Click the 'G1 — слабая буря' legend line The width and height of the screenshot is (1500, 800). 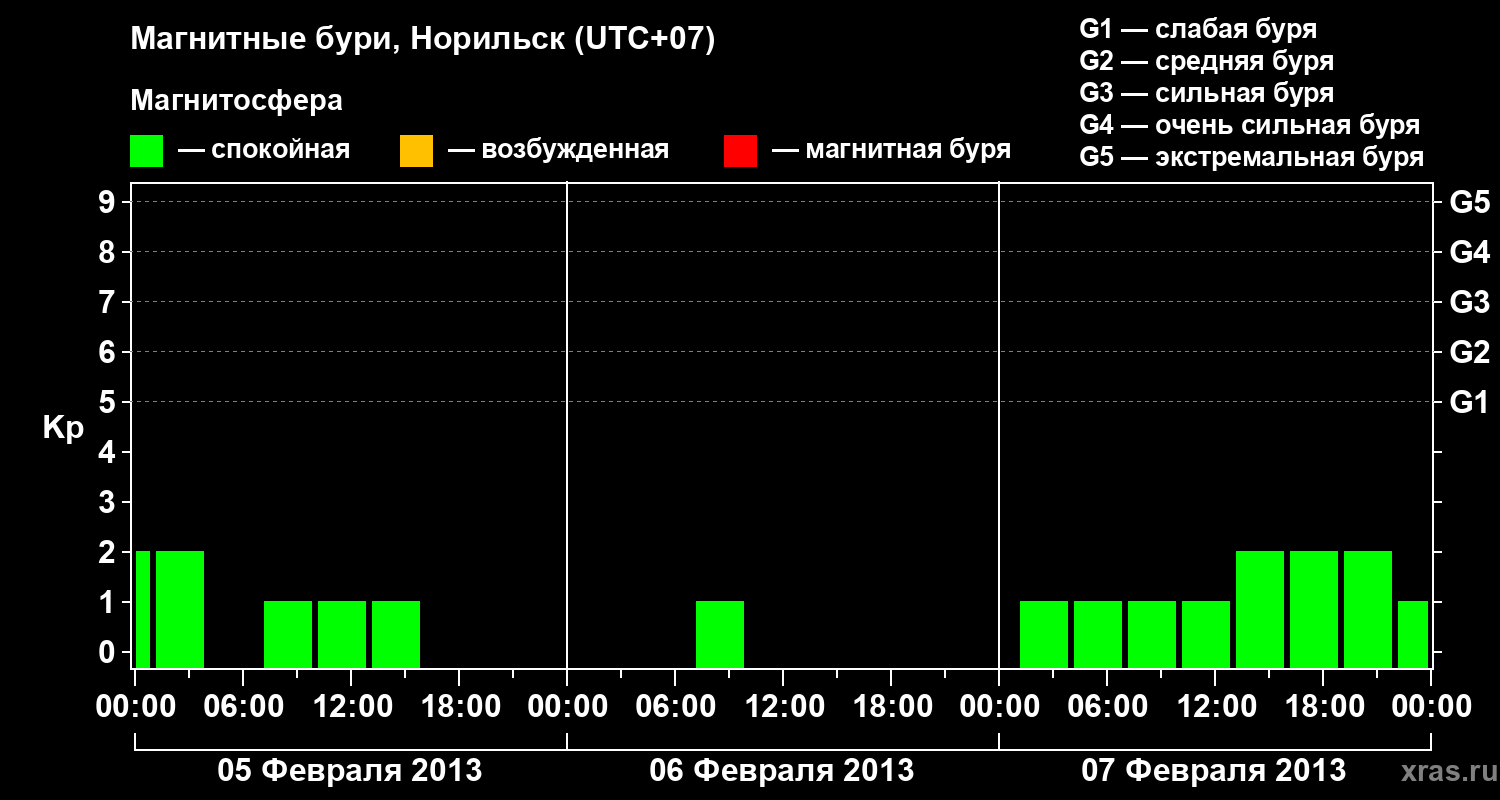1198,29
